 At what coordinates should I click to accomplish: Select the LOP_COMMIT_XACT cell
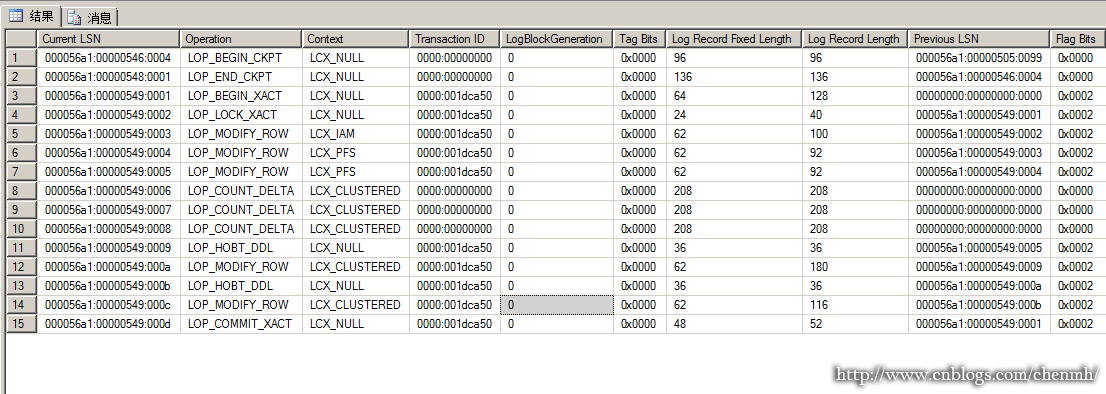[241, 324]
